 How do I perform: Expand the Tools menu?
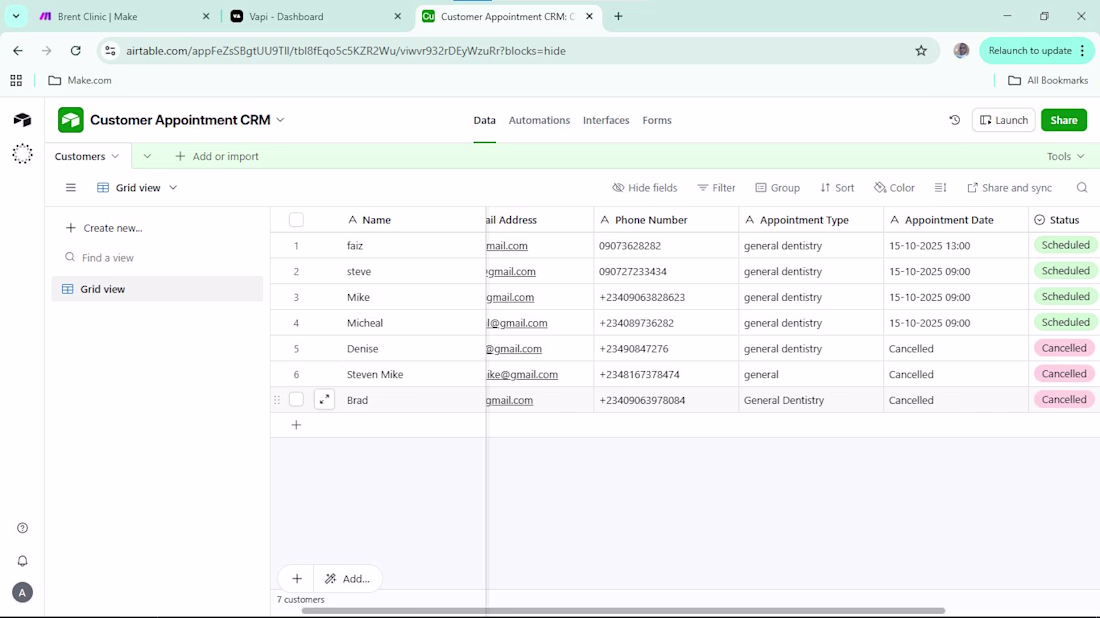pos(1066,156)
